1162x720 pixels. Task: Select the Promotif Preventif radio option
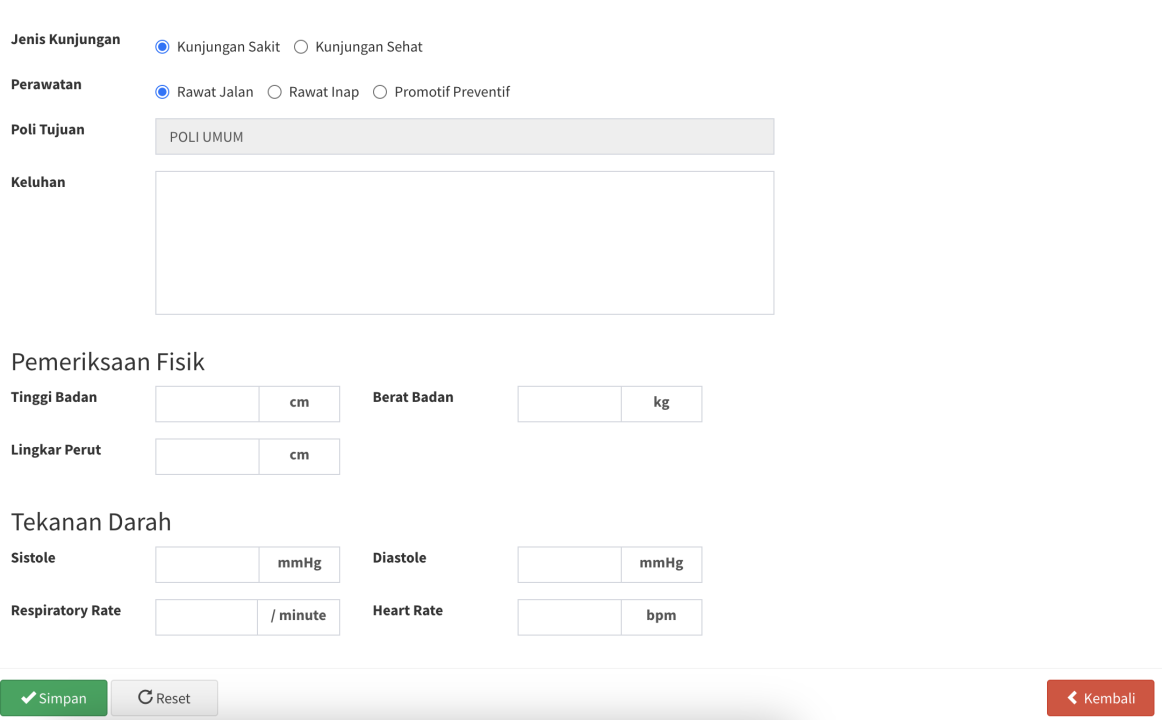click(x=380, y=92)
